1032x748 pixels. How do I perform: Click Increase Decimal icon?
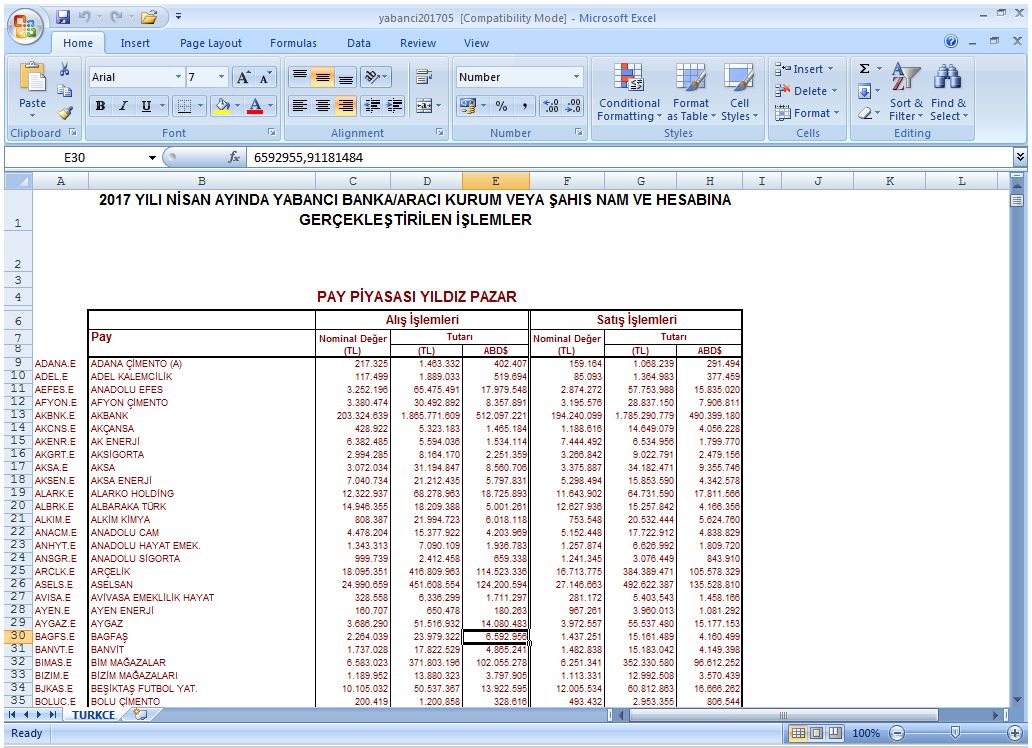pyautogui.click(x=551, y=106)
